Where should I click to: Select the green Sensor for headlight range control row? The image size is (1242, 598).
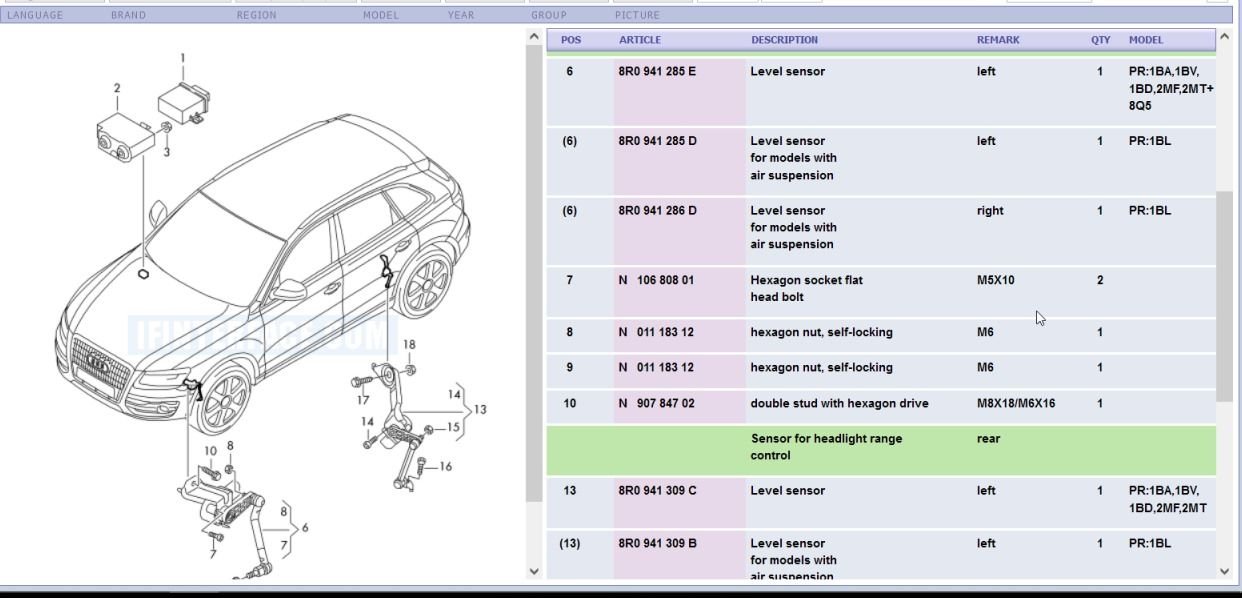click(826, 446)
